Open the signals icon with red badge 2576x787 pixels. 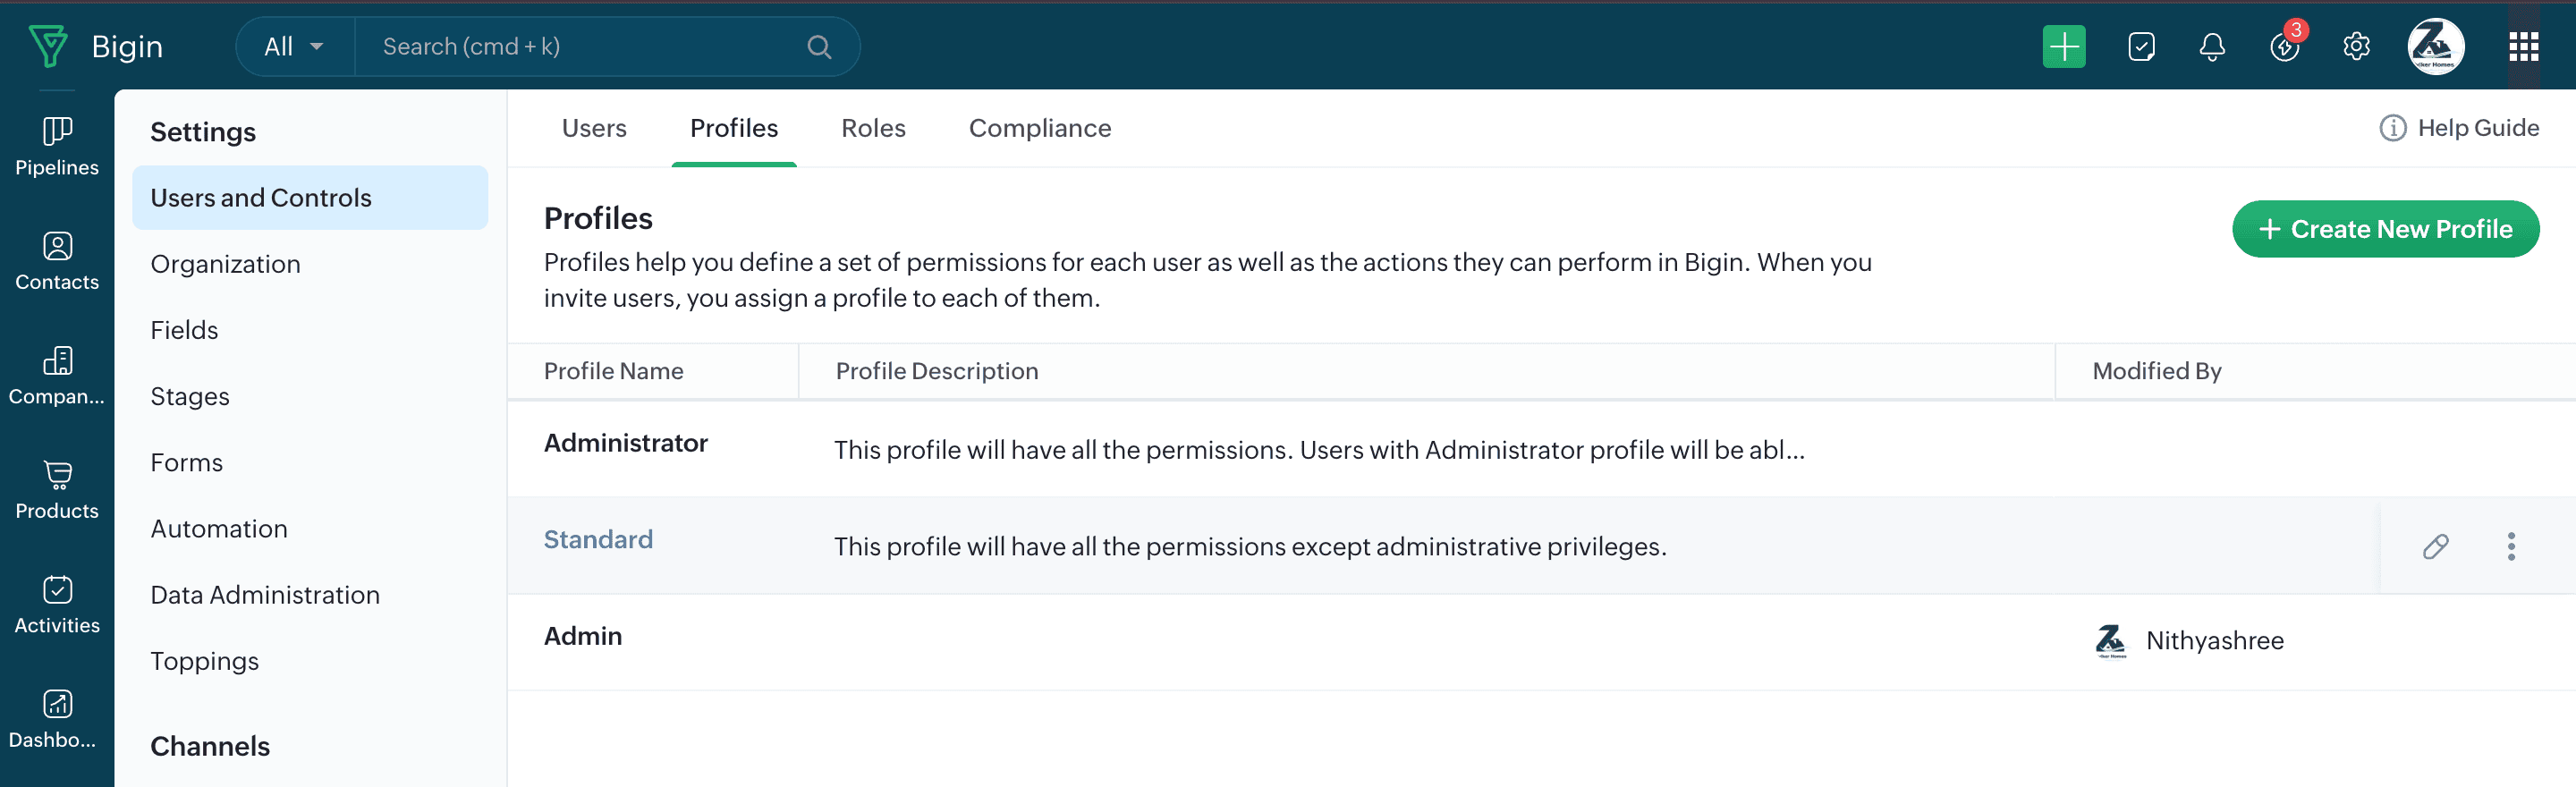2284,47
